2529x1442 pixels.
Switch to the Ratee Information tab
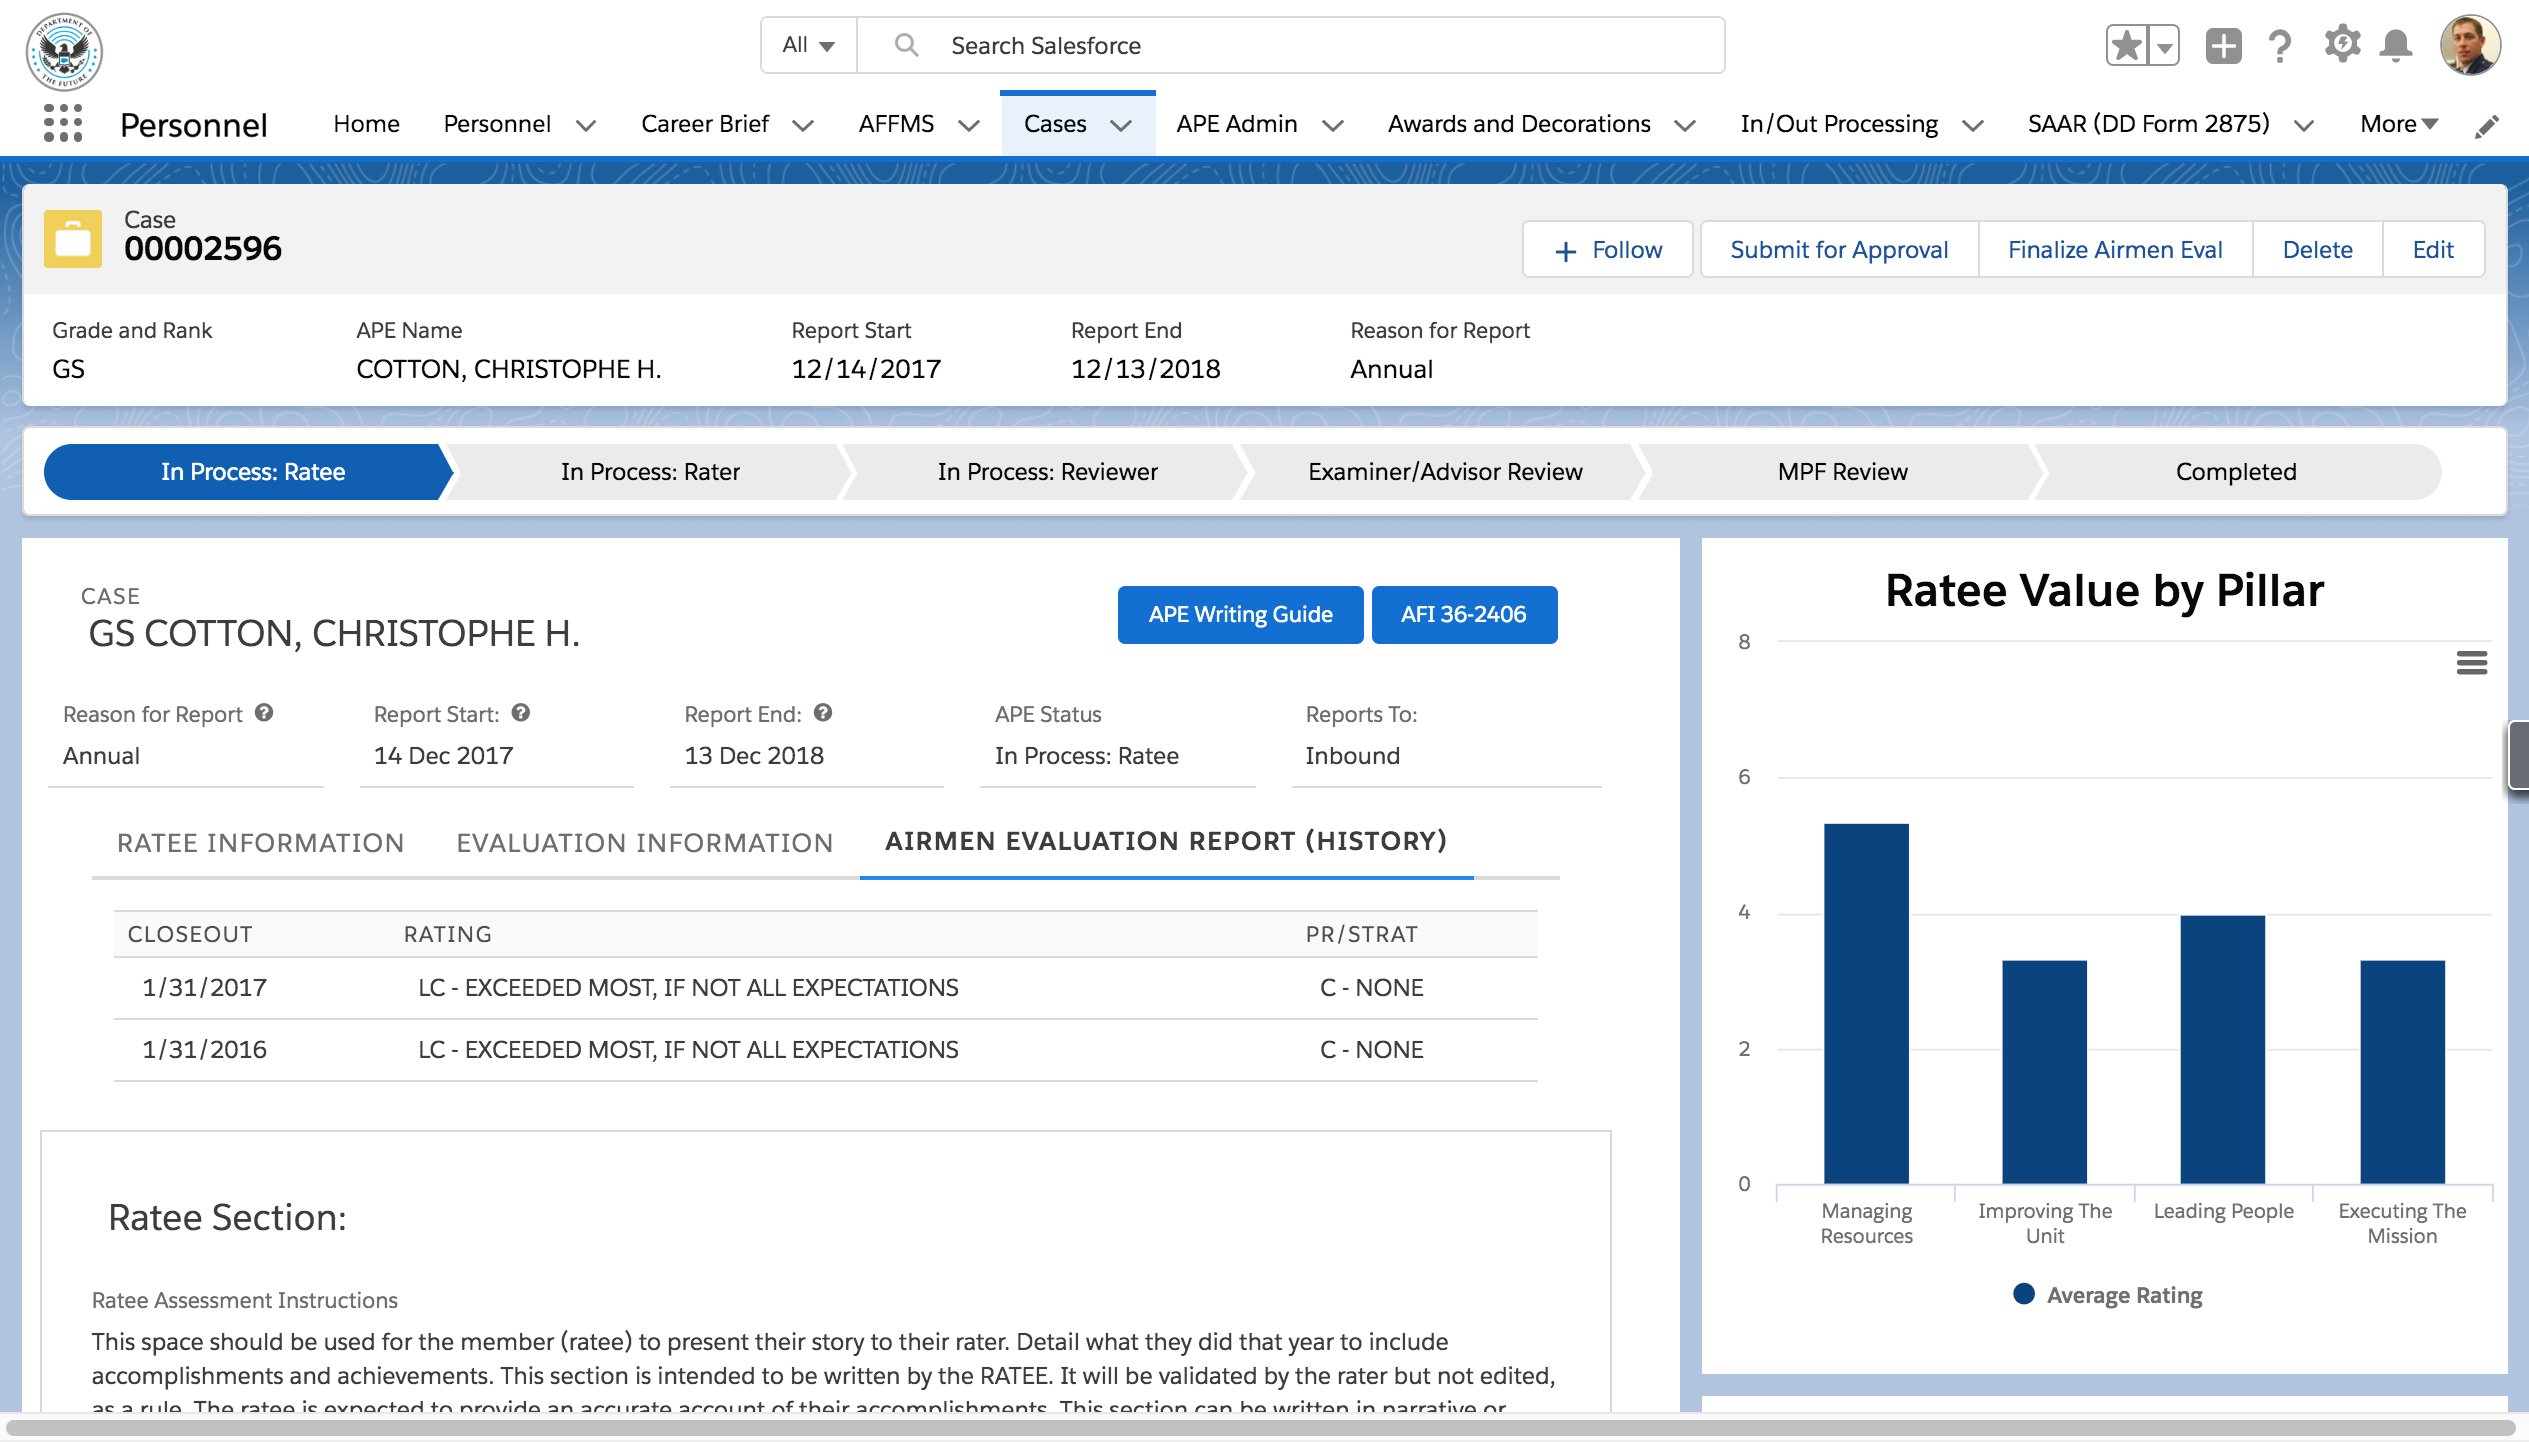(260, 843)
